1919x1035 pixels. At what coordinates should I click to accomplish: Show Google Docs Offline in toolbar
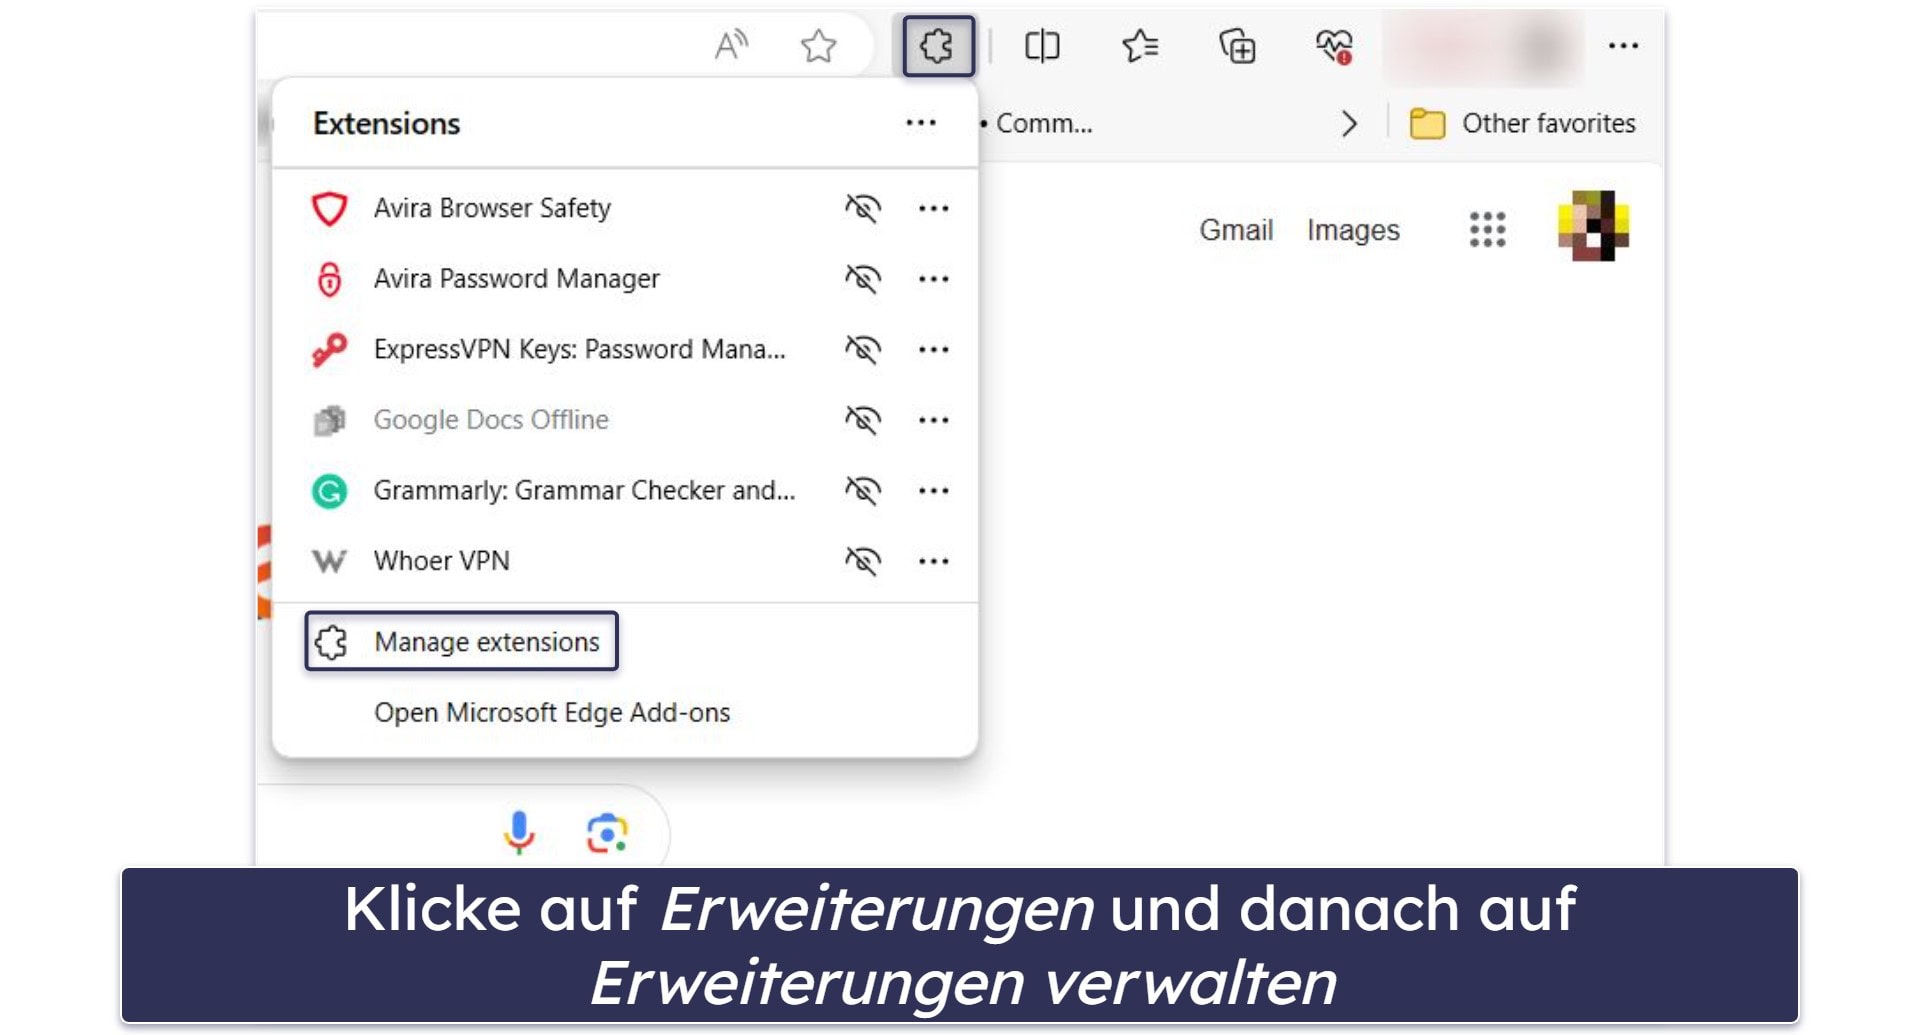[862, 420]
